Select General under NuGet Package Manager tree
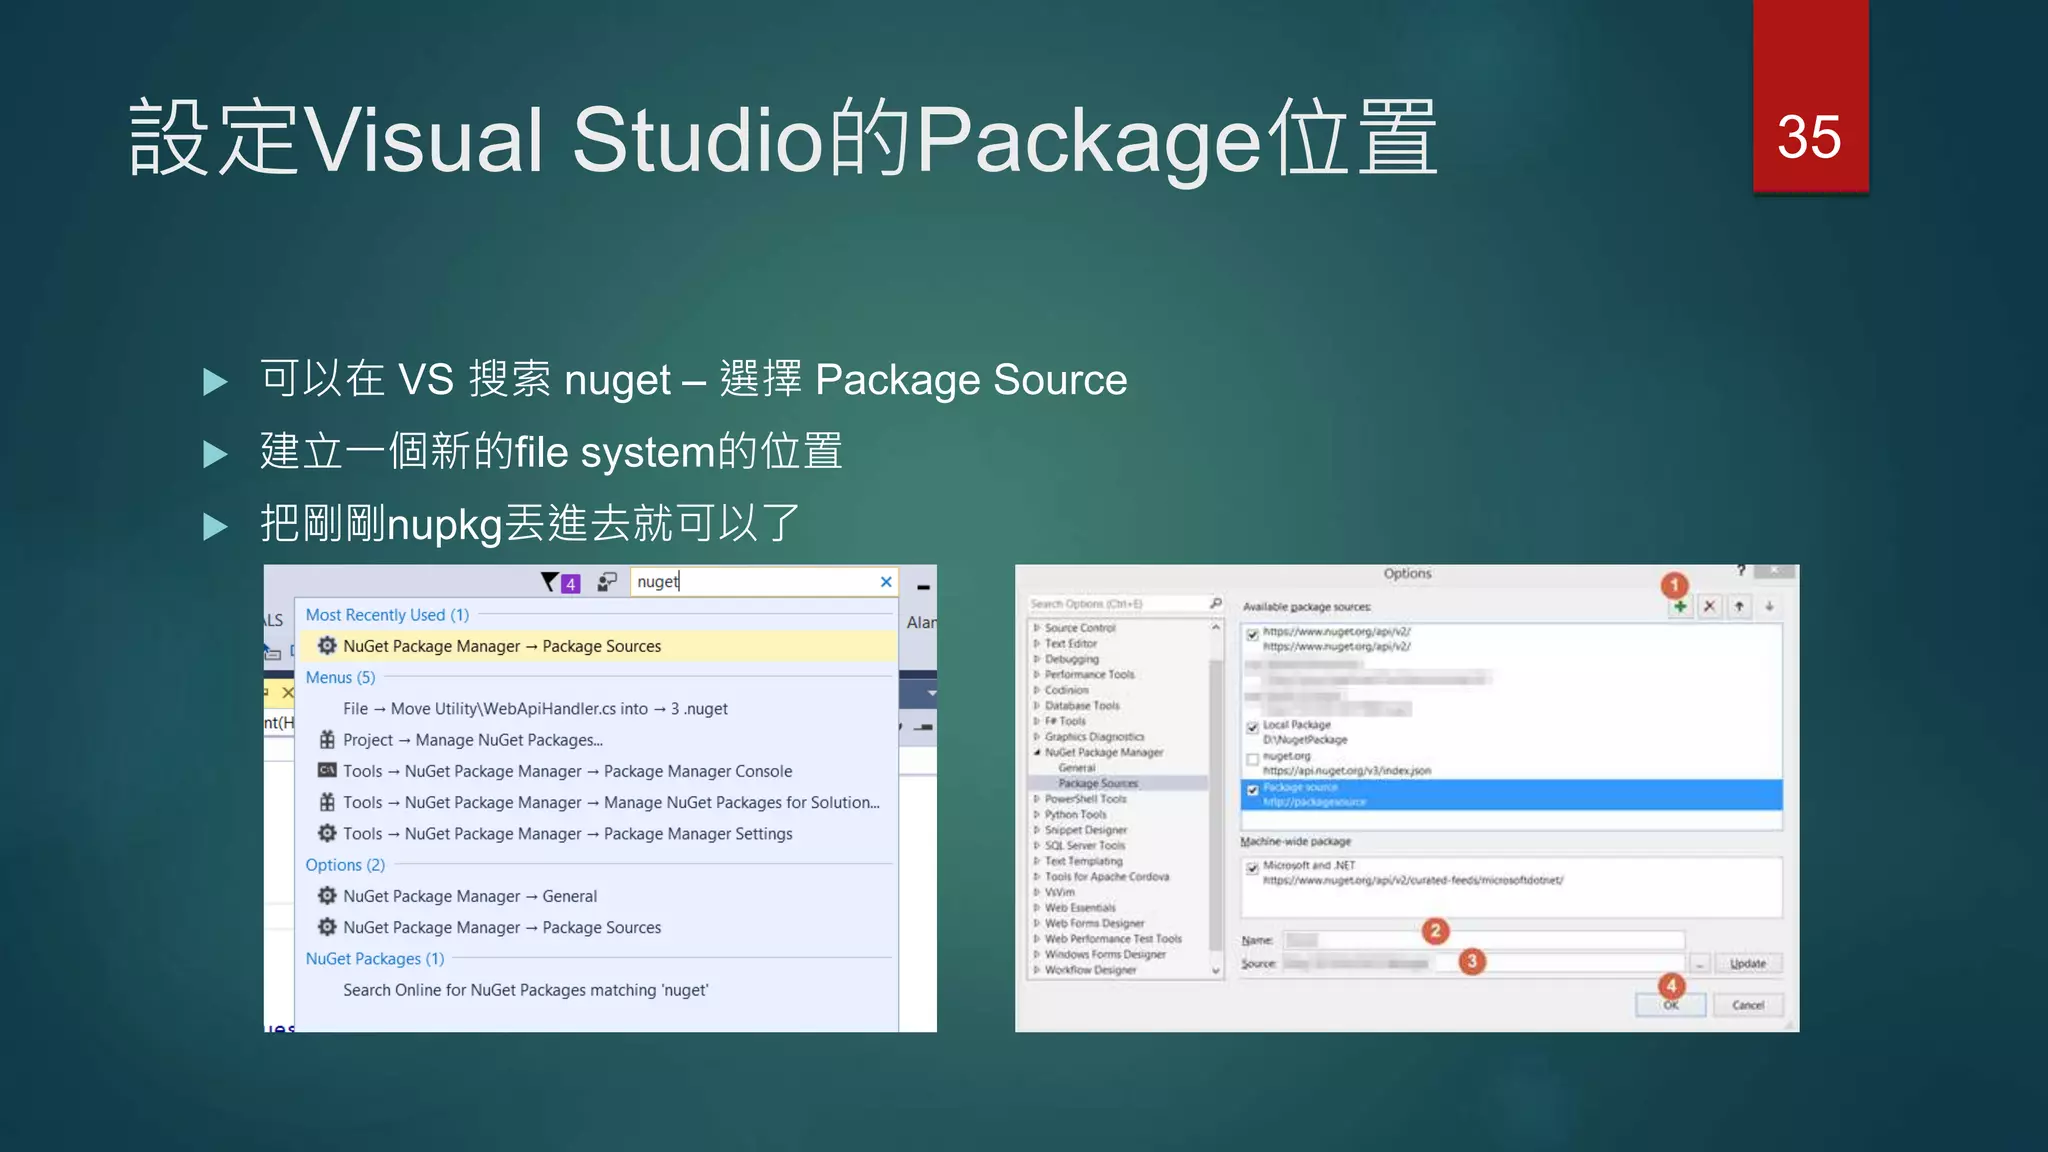Viewport: 2048px width, 1152px height. pyautogui.click(x=1077, y=768)
